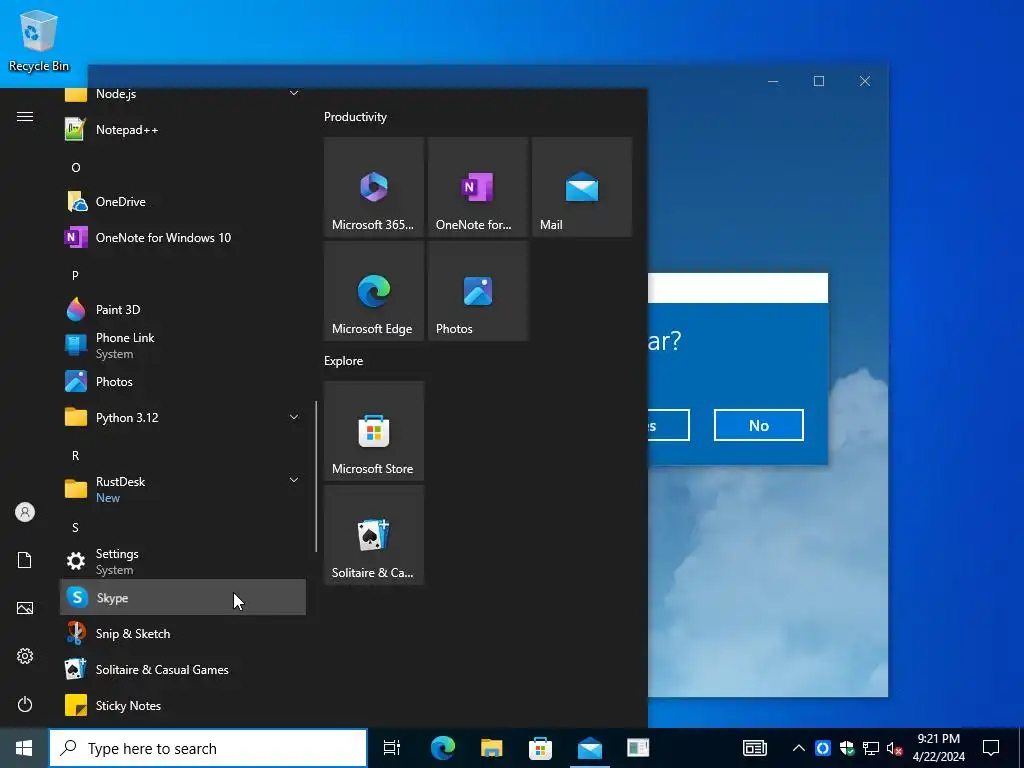Open the Recycle Bin desktop icon
Viewport: 1024px width, 768px height.
click(x=39, y=42)
